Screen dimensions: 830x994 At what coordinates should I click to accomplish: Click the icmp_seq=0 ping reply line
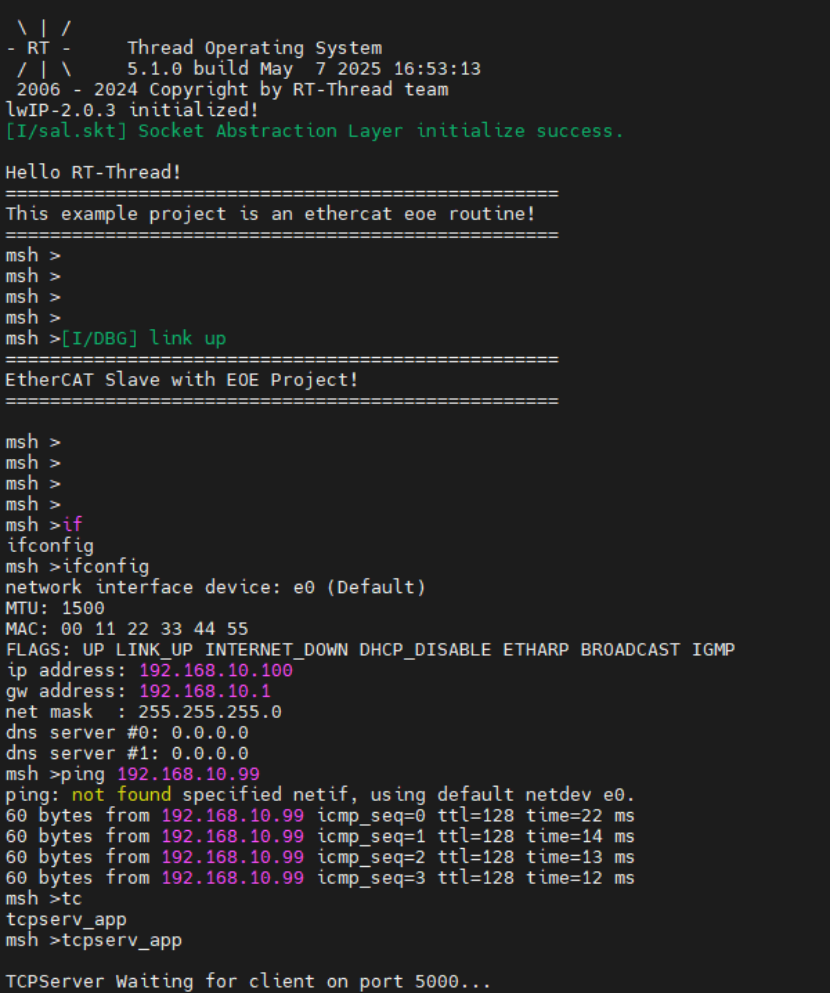pos(320,816)
